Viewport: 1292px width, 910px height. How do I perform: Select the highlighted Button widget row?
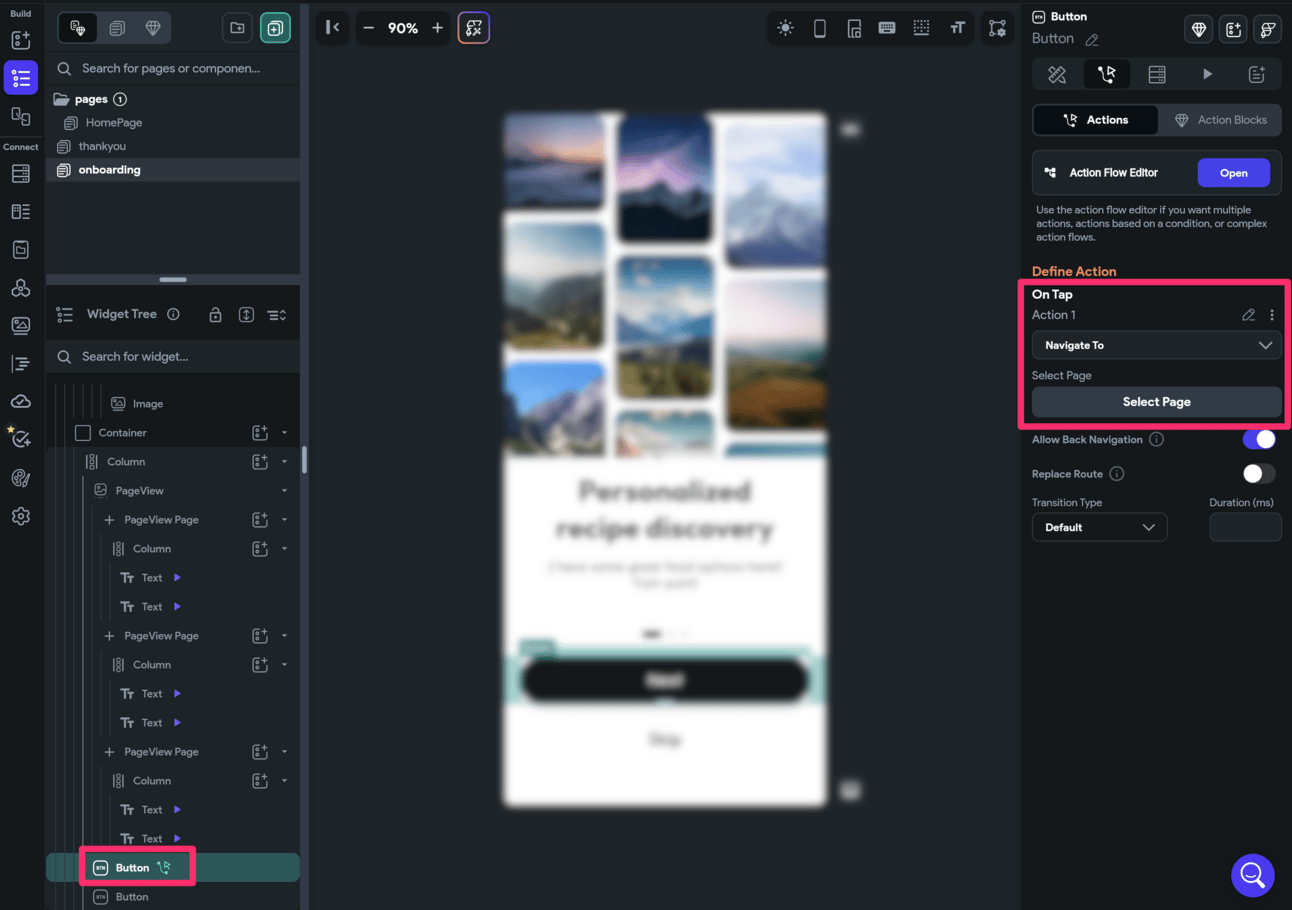(x=173, y=868)
